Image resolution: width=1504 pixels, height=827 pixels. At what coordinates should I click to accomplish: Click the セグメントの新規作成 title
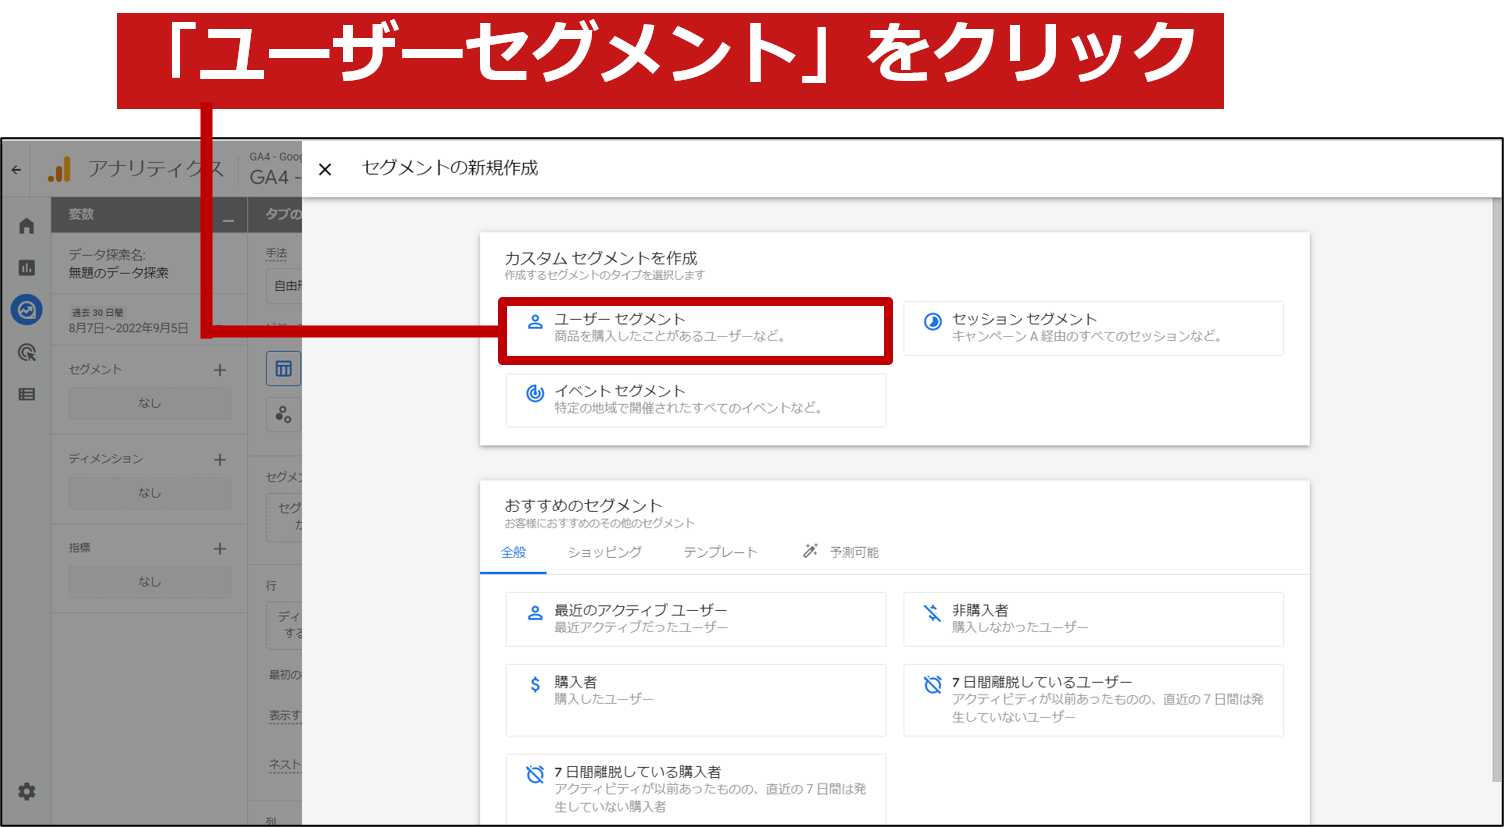point(450,168)
